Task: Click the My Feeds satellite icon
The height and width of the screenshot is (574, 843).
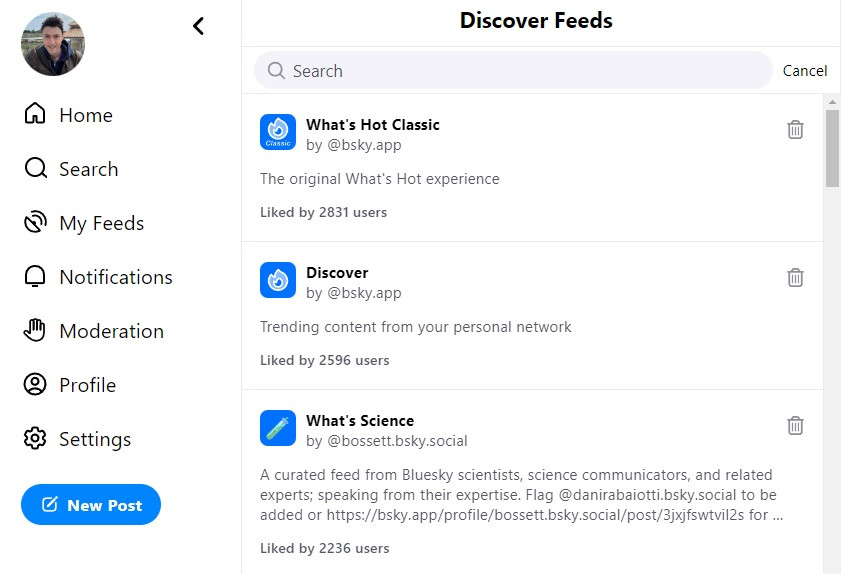Action: [x=35, y=223]
